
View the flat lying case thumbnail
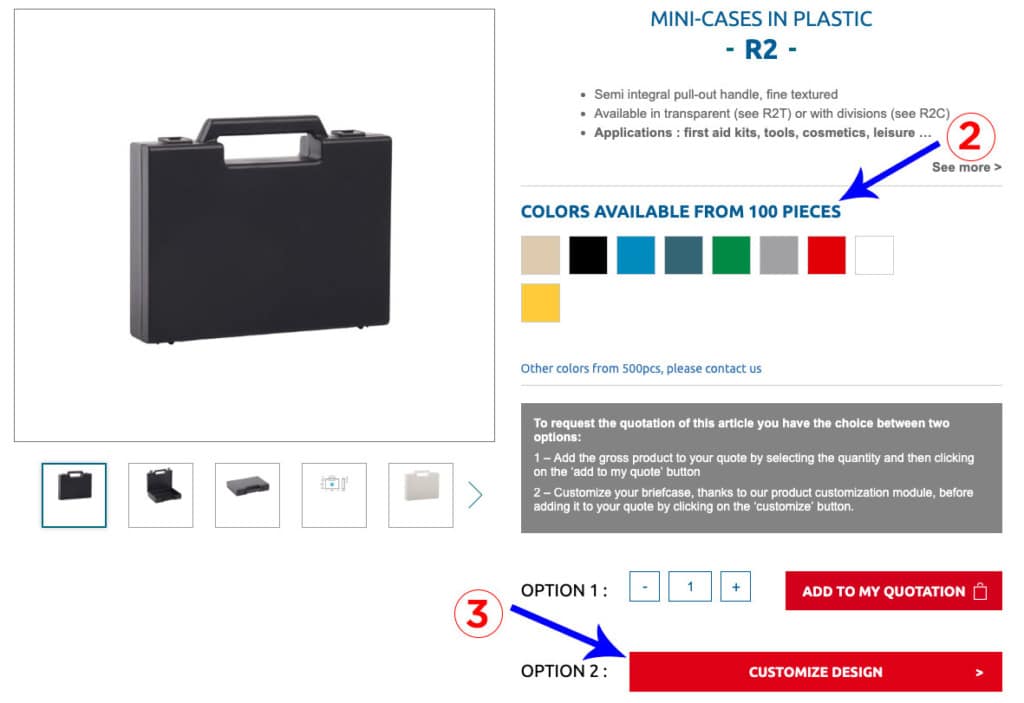(248, 495)
